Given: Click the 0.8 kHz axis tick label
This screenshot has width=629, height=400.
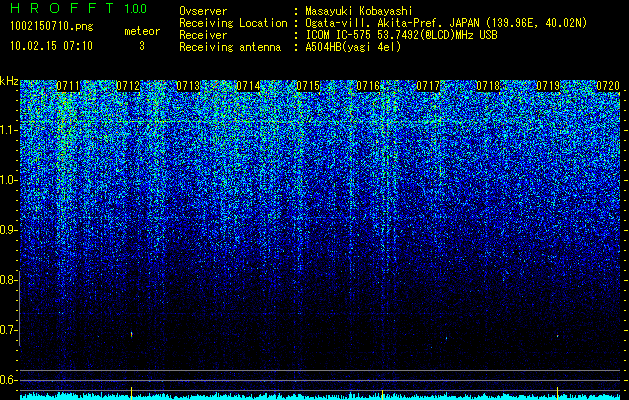Looking at the screenshot, I should (x=8, y=280).
